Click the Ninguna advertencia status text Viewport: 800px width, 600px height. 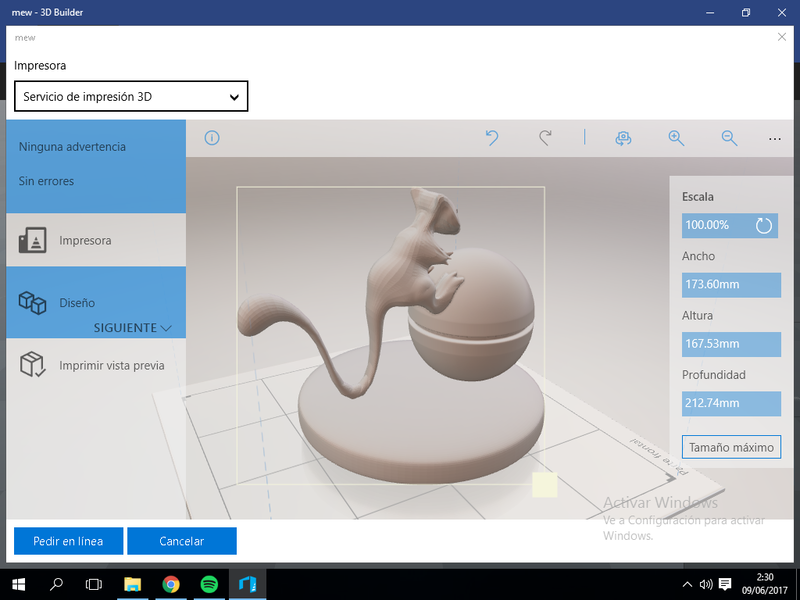pyautogui.click(x=72, y=147)
